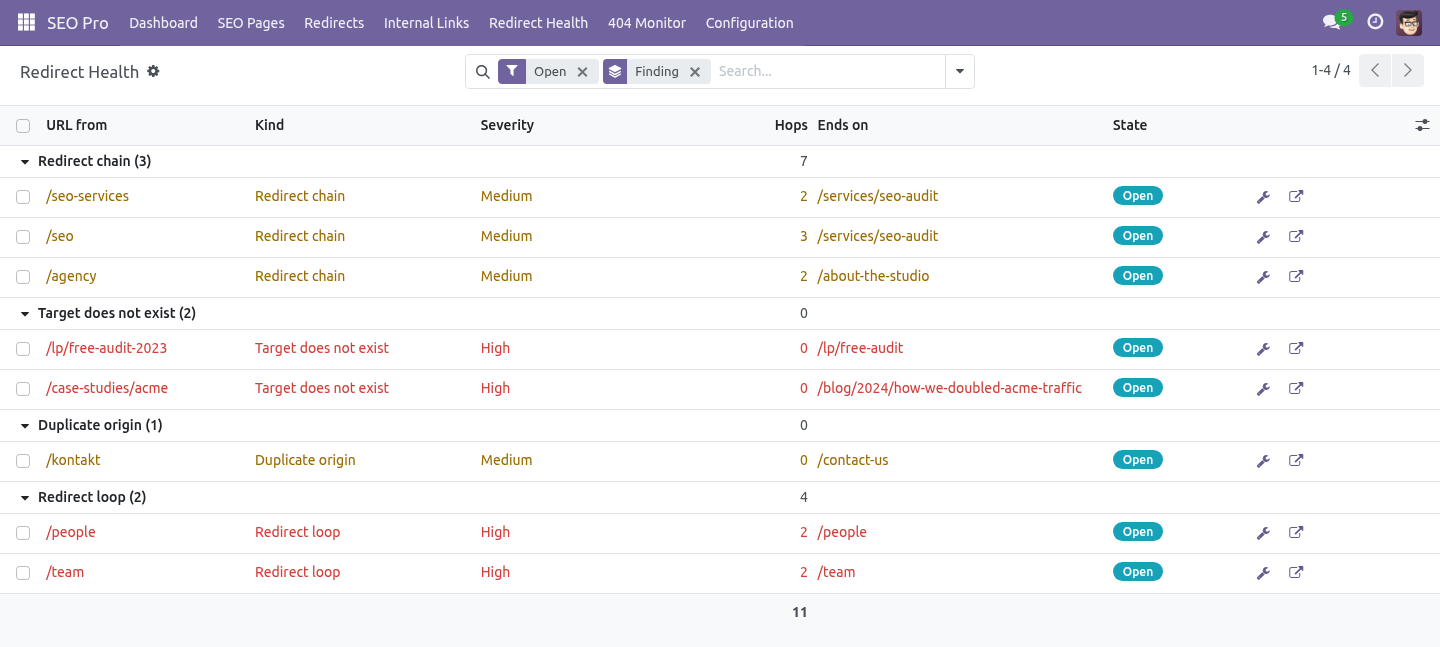Check the /people row checkbox
The height and width of the screenshot is (647, 1440).
click(x=23, y=533)
